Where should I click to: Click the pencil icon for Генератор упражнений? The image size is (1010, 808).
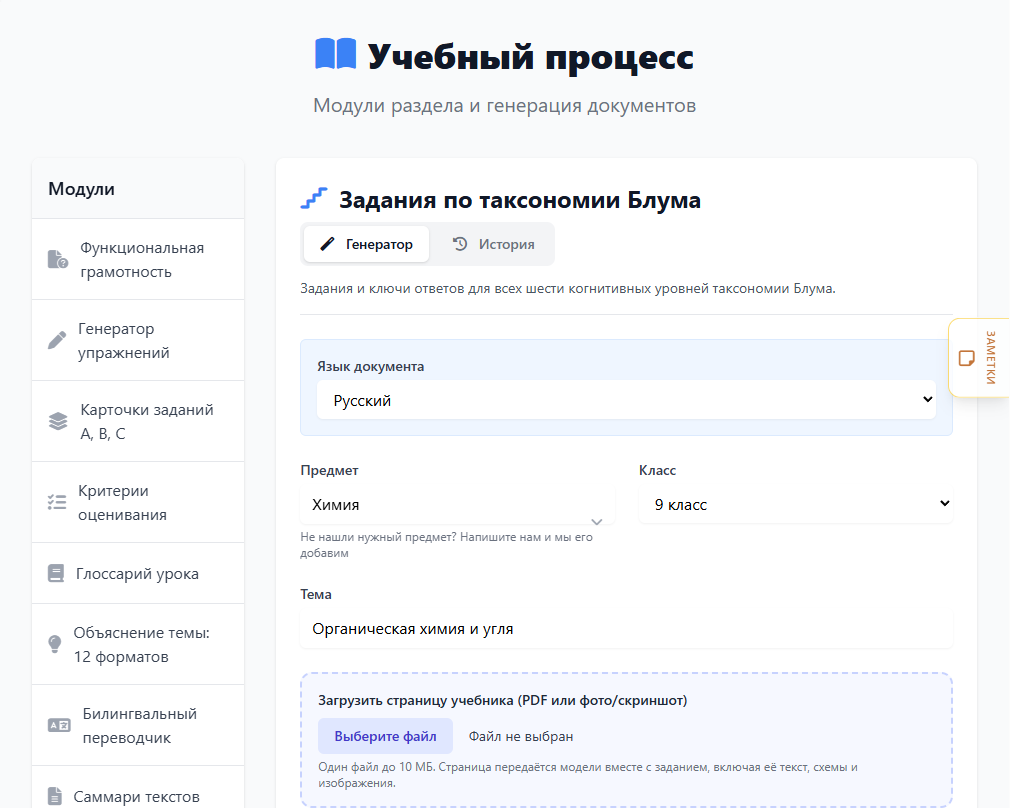57,340
